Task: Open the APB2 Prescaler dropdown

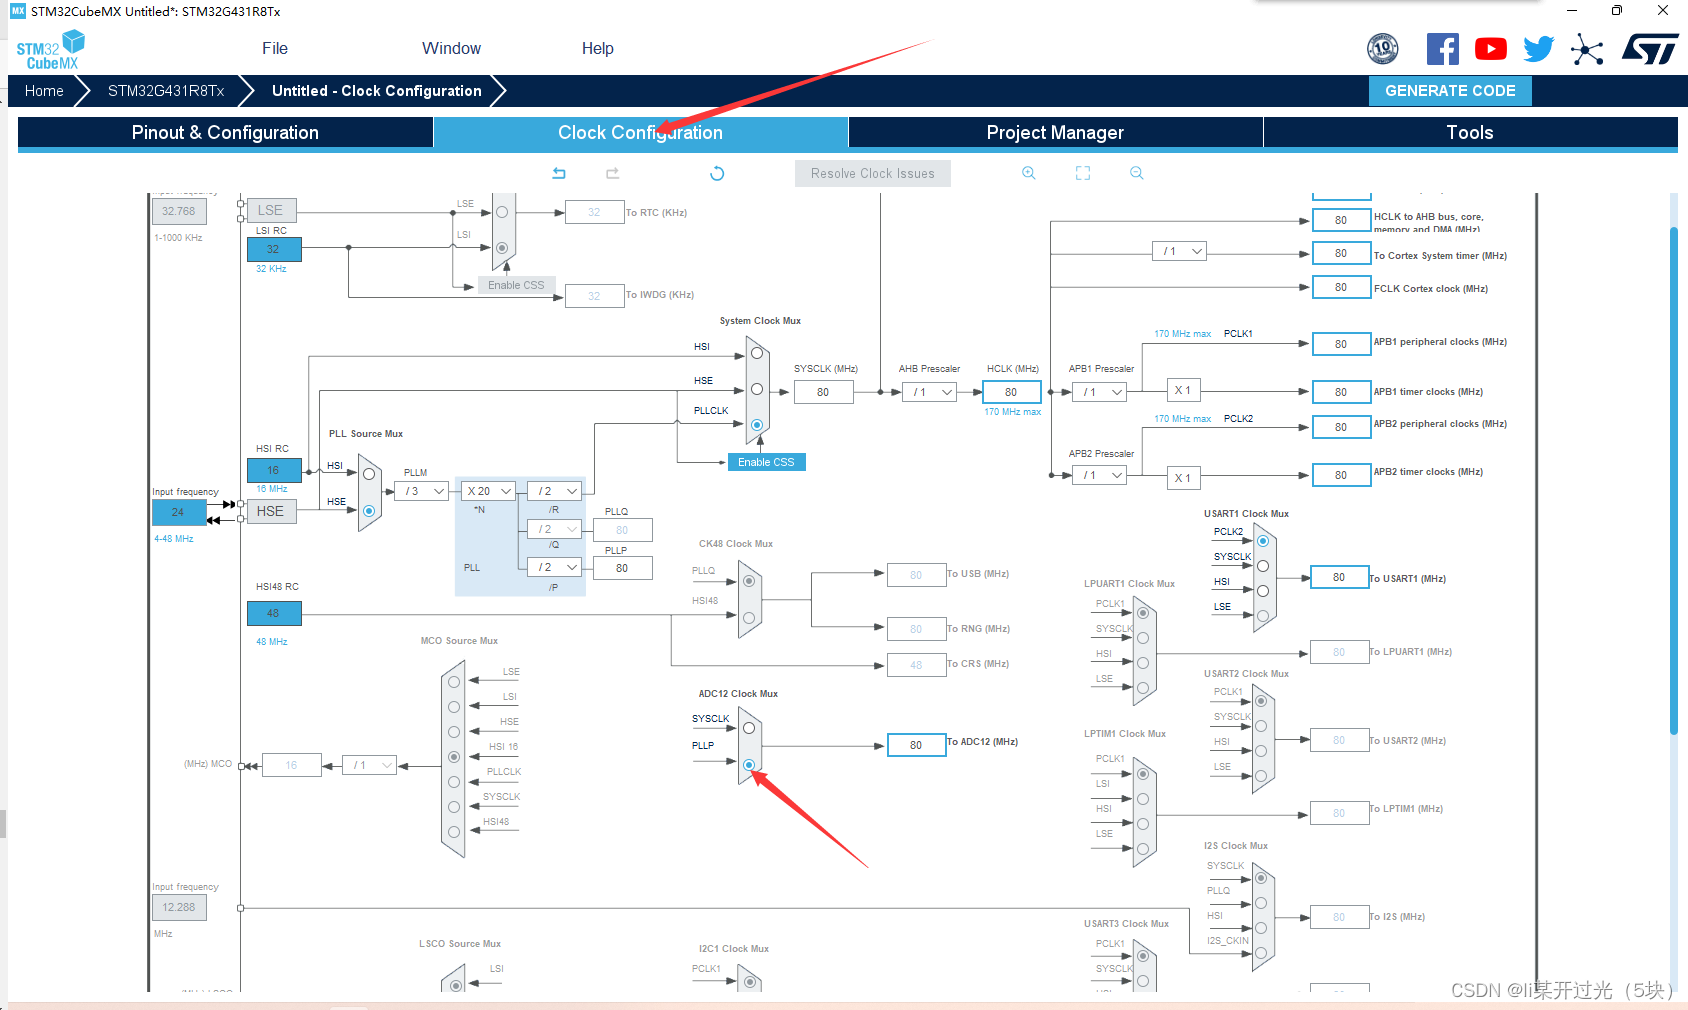Action: point(1100,475)
